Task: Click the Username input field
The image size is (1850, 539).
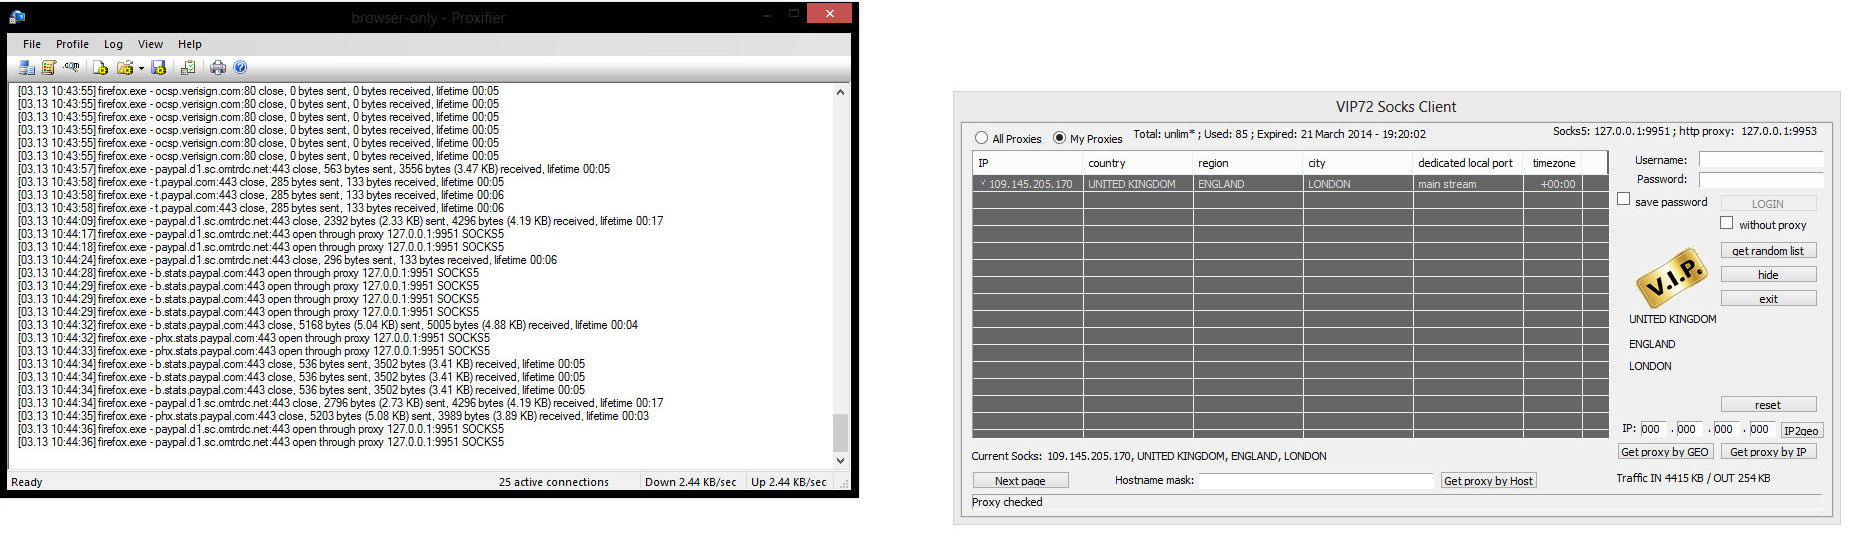Action: (x=1760, y=159)
